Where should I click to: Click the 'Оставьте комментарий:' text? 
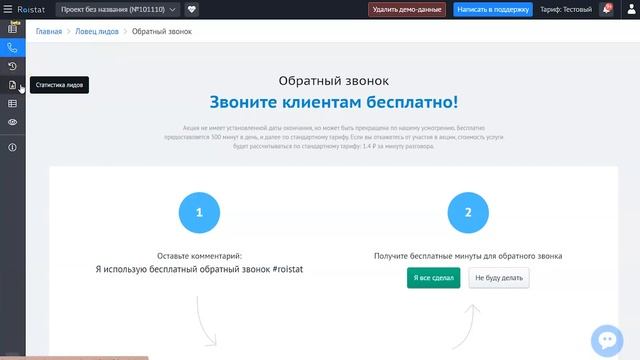(199, 256)
